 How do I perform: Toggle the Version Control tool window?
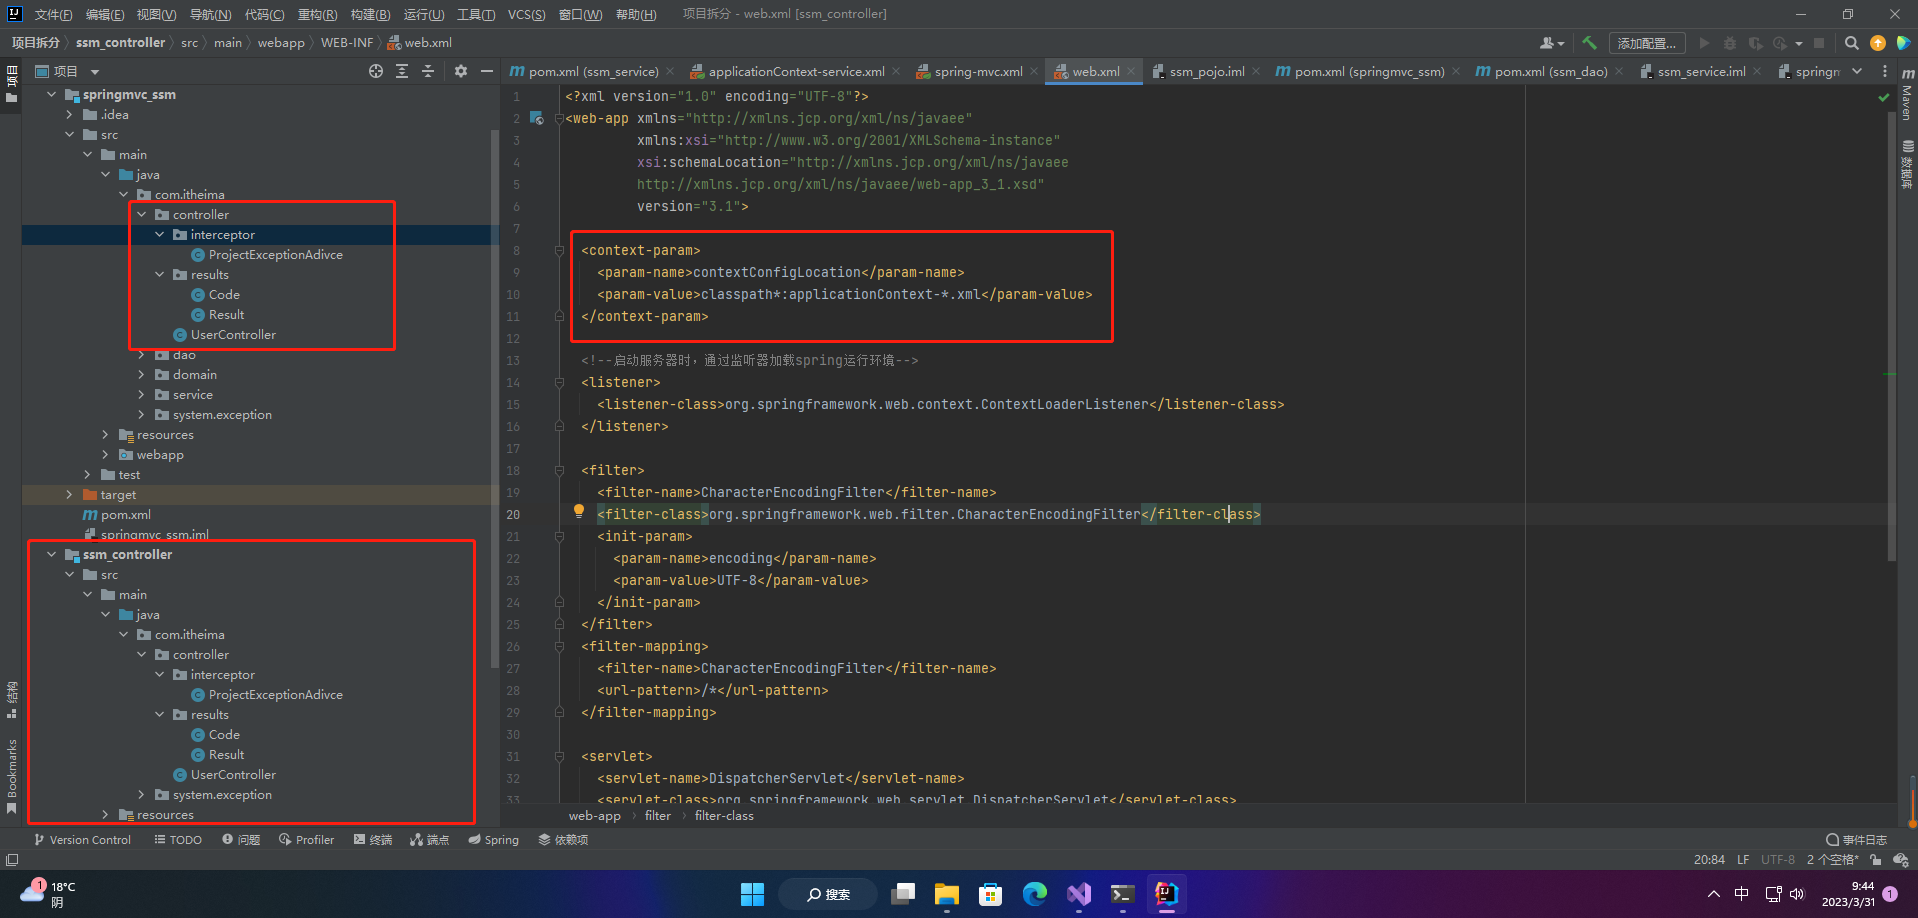click(x=82, y=840)
